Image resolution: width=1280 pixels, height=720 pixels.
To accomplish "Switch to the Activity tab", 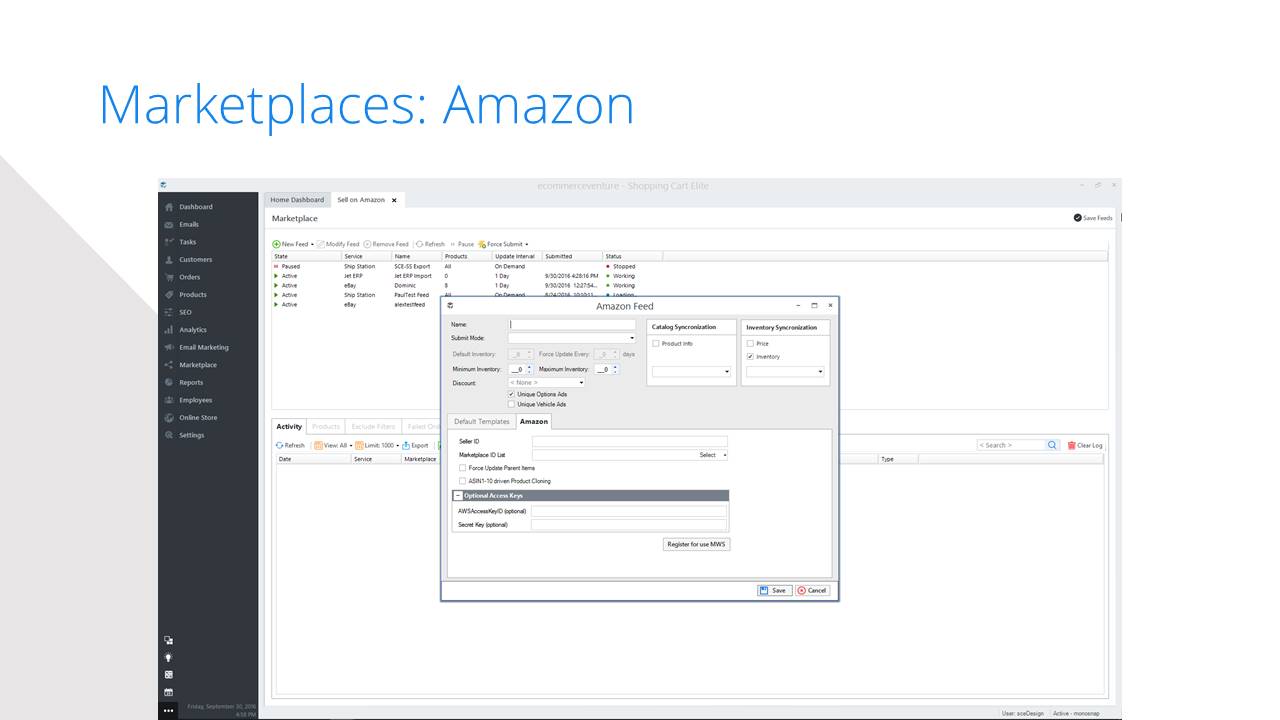I will (289, 427).
